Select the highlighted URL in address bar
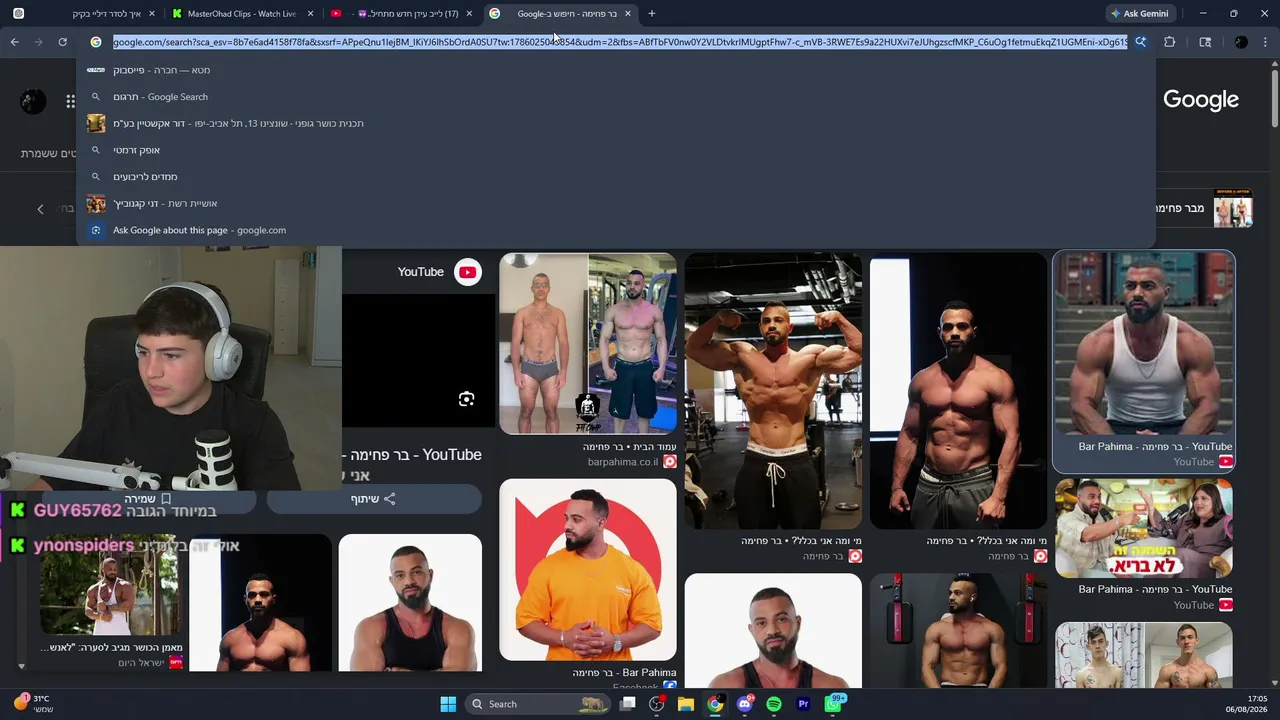The height and width of the screenshot is (720, 1280). point(620,42)
